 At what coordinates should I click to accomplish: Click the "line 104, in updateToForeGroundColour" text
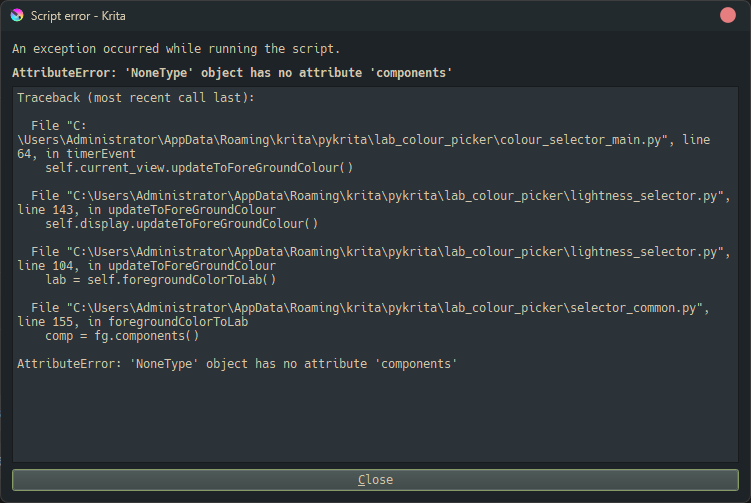point(146,266)
